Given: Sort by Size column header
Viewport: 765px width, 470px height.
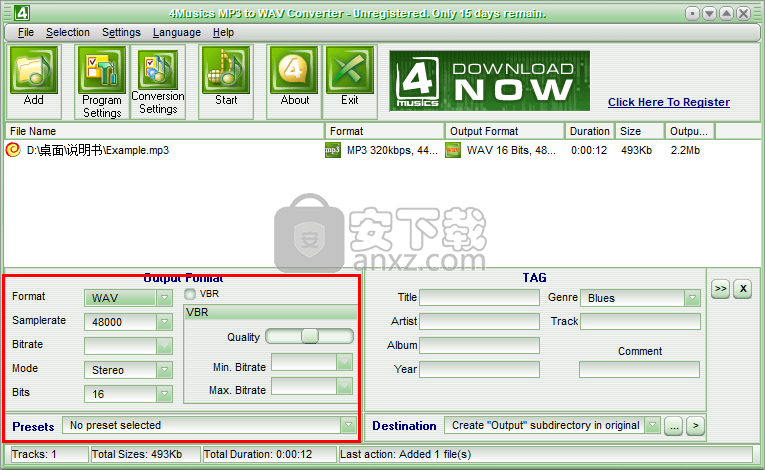Looking at the screenshot, I should 640,131.
